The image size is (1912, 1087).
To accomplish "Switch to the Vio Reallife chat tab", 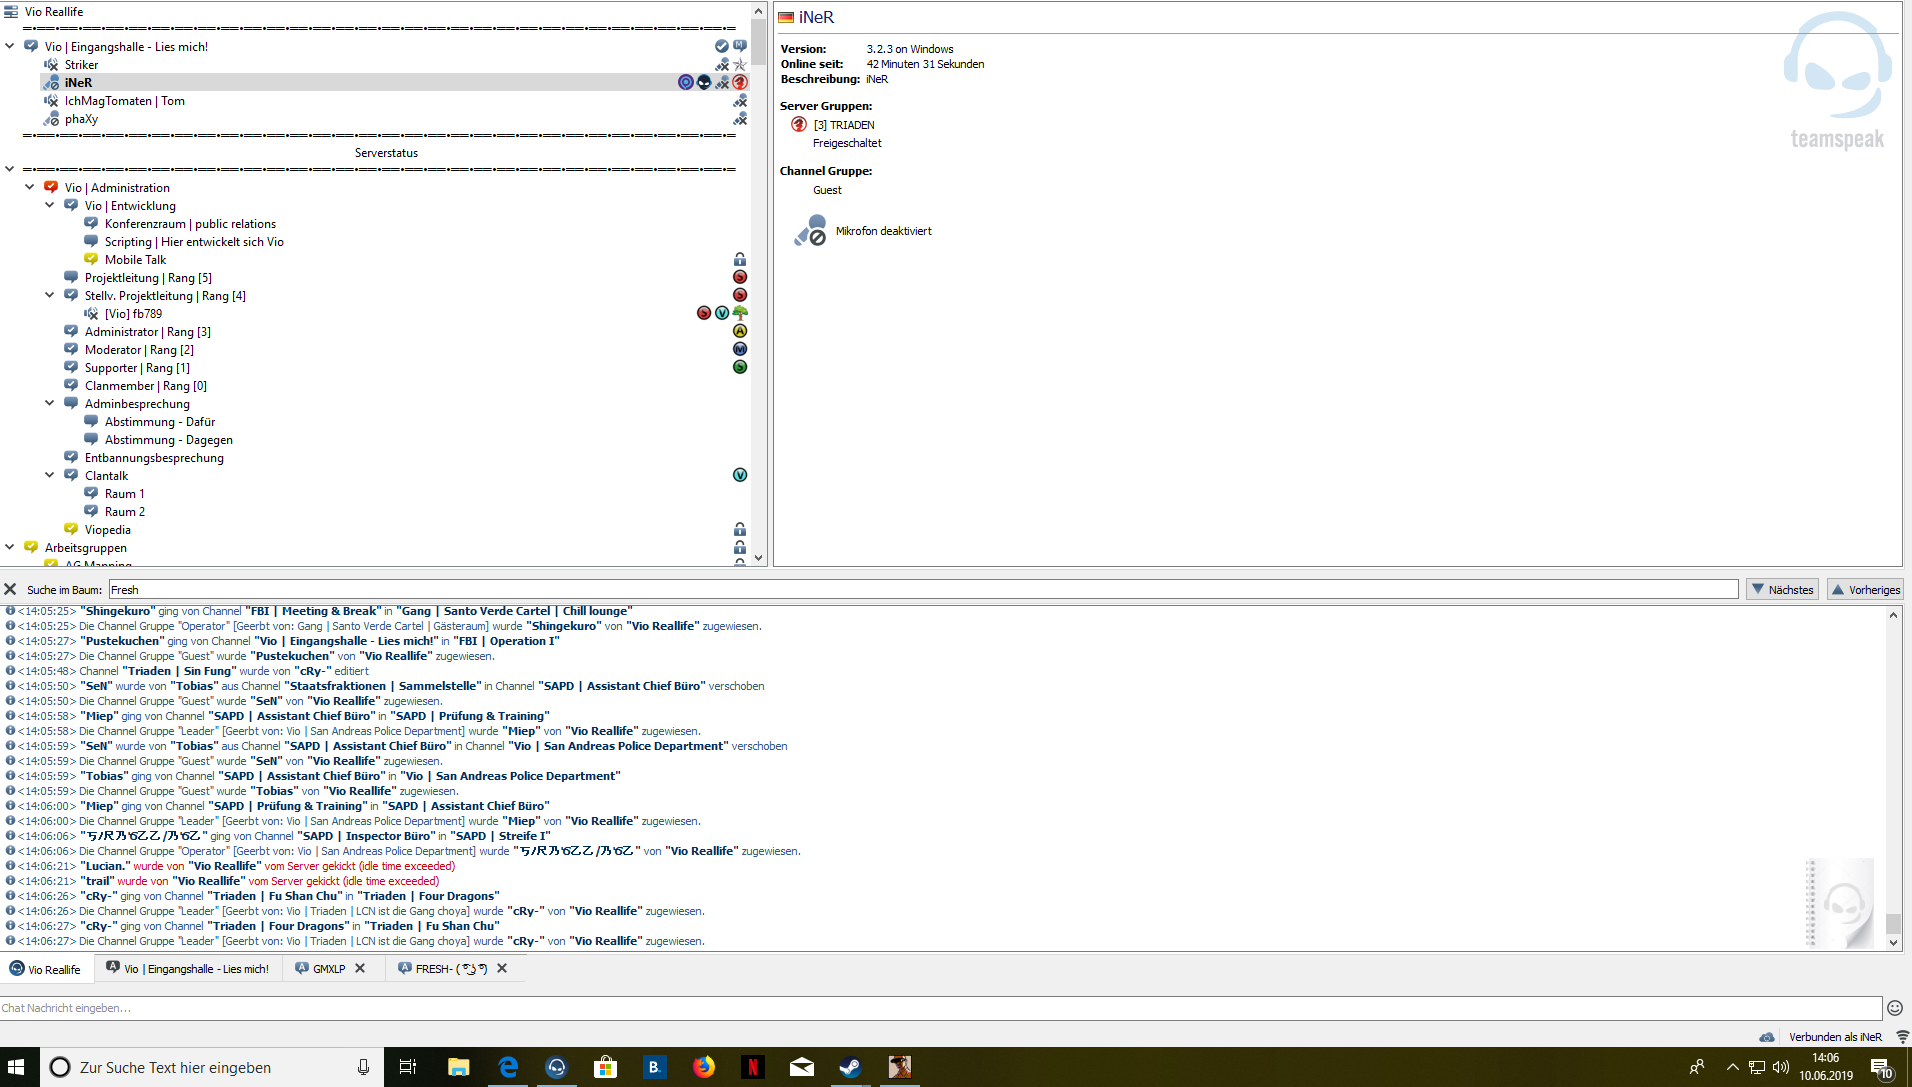I will tap(46, 969).
